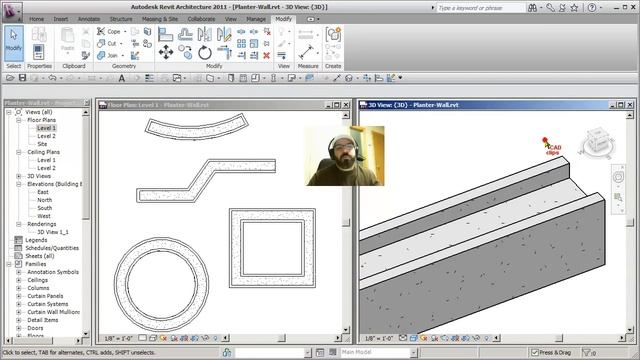The width and height of the screenshot is (640, 360).
Task: Select the Align tool in Modify panel
Action: pyautogui.click(x=165, y=34)
